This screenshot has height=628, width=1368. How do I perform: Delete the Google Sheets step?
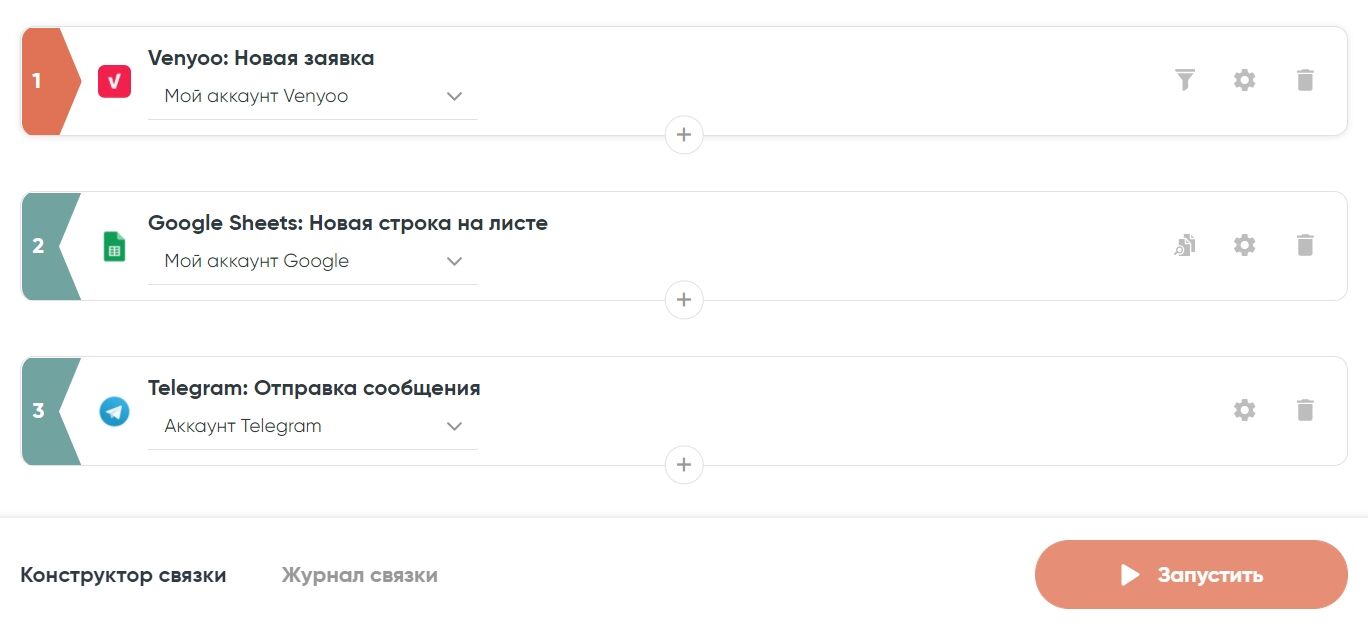coord(1305,245)
